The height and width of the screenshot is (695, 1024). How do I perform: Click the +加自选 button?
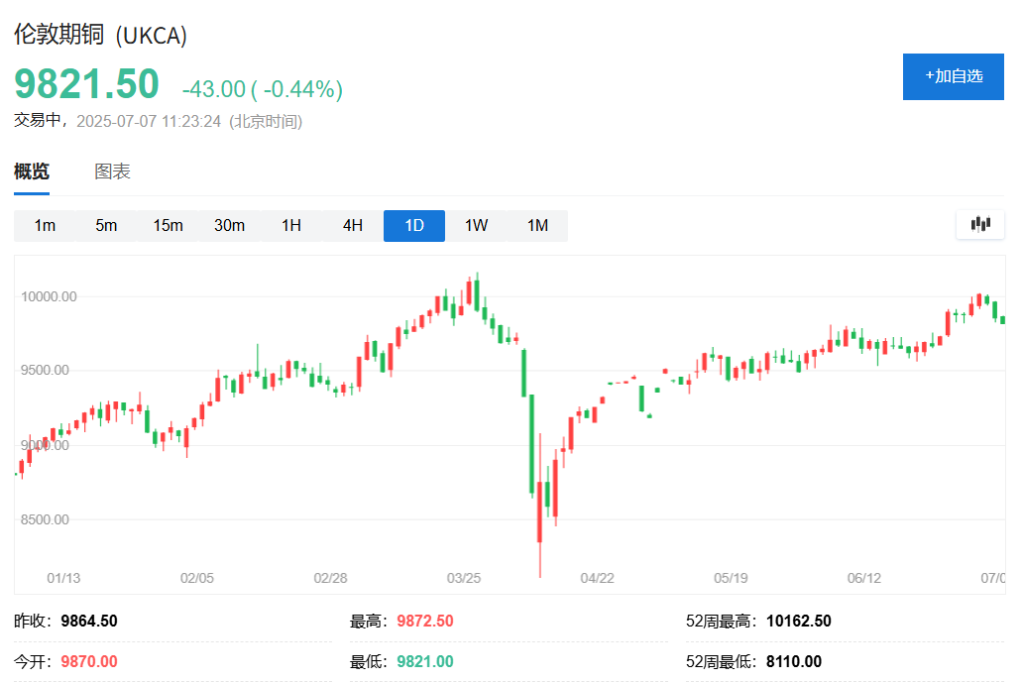[953, 77]
